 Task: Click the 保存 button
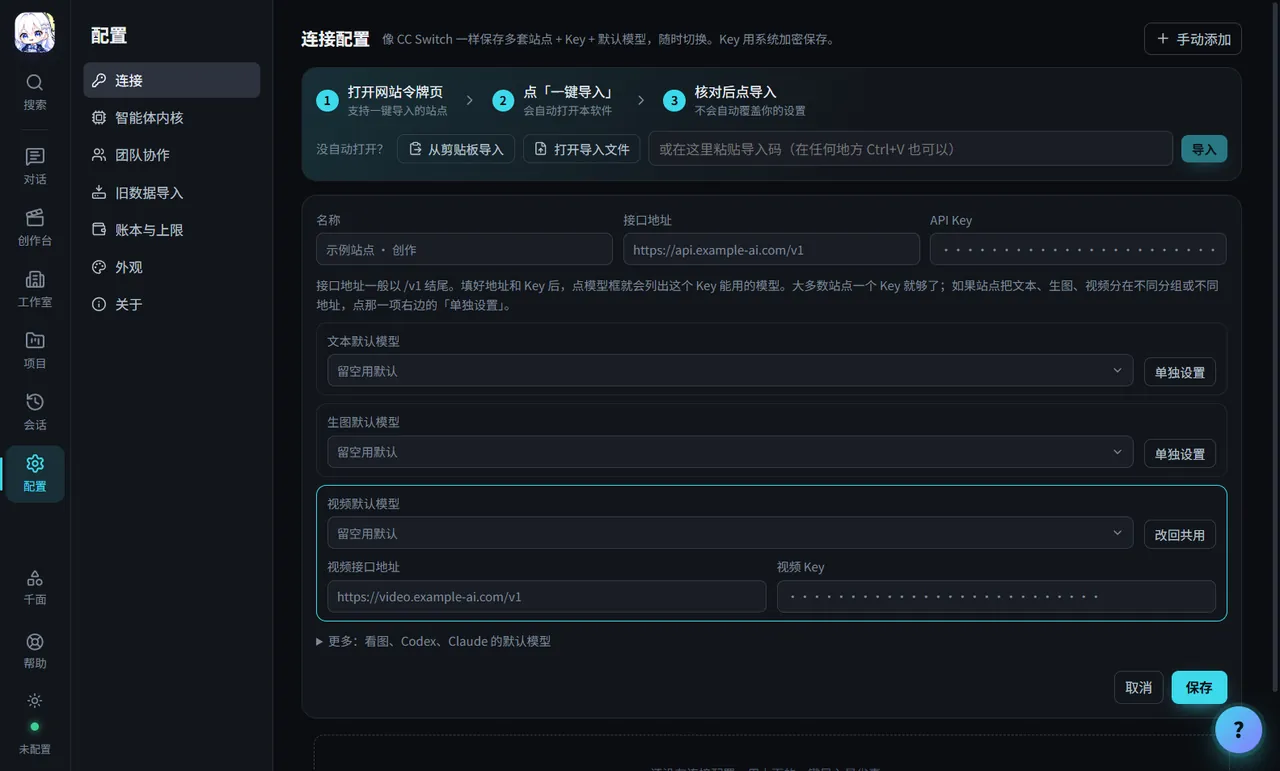[x=1199, y=687]
